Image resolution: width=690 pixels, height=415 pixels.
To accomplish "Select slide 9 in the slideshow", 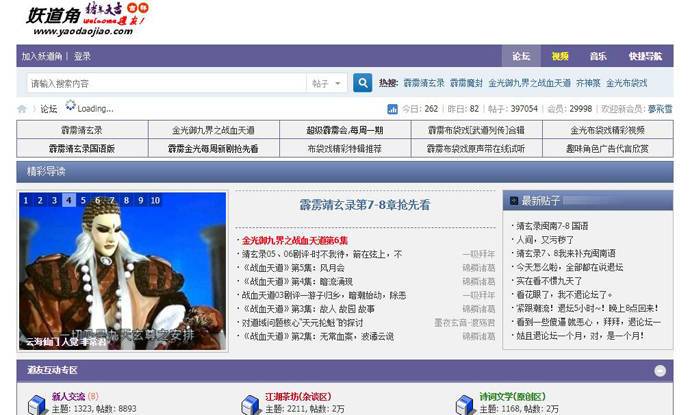I will point(141,200).
